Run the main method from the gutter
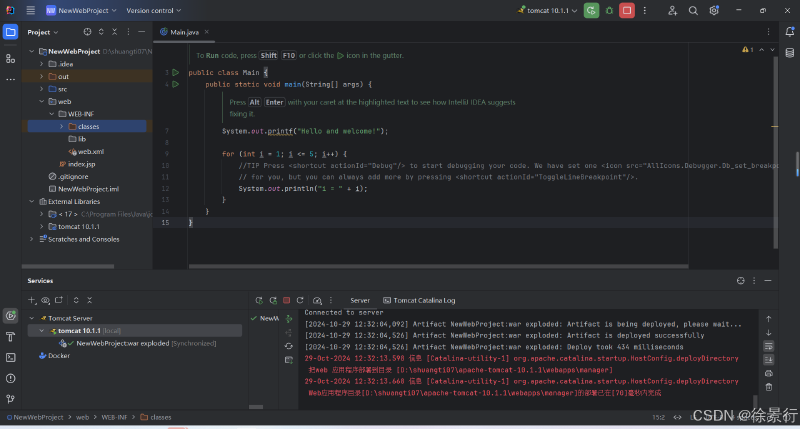This screenshot has height=429, width=800. [x=176, y=84]
